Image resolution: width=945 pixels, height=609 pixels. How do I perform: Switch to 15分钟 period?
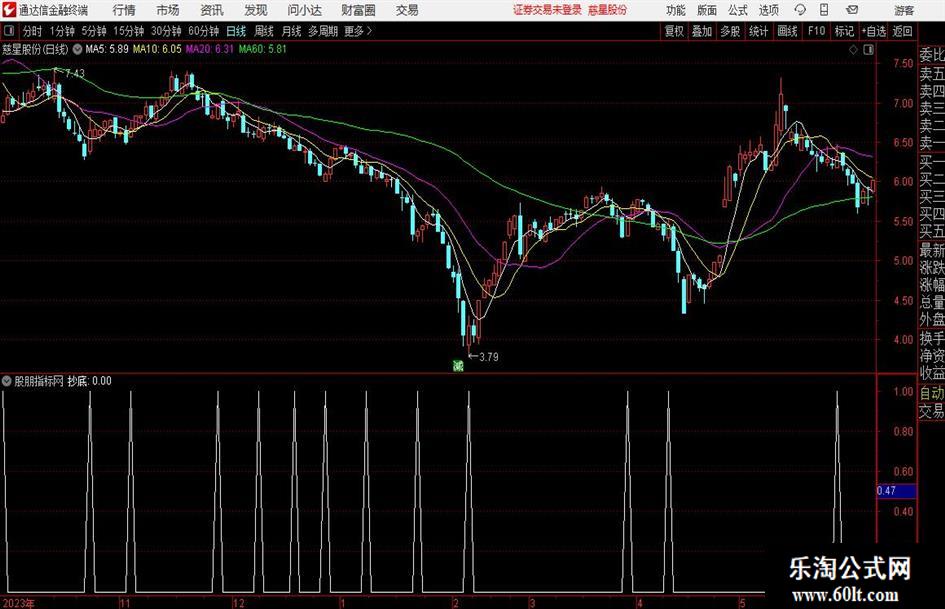[x=128, y=31]
